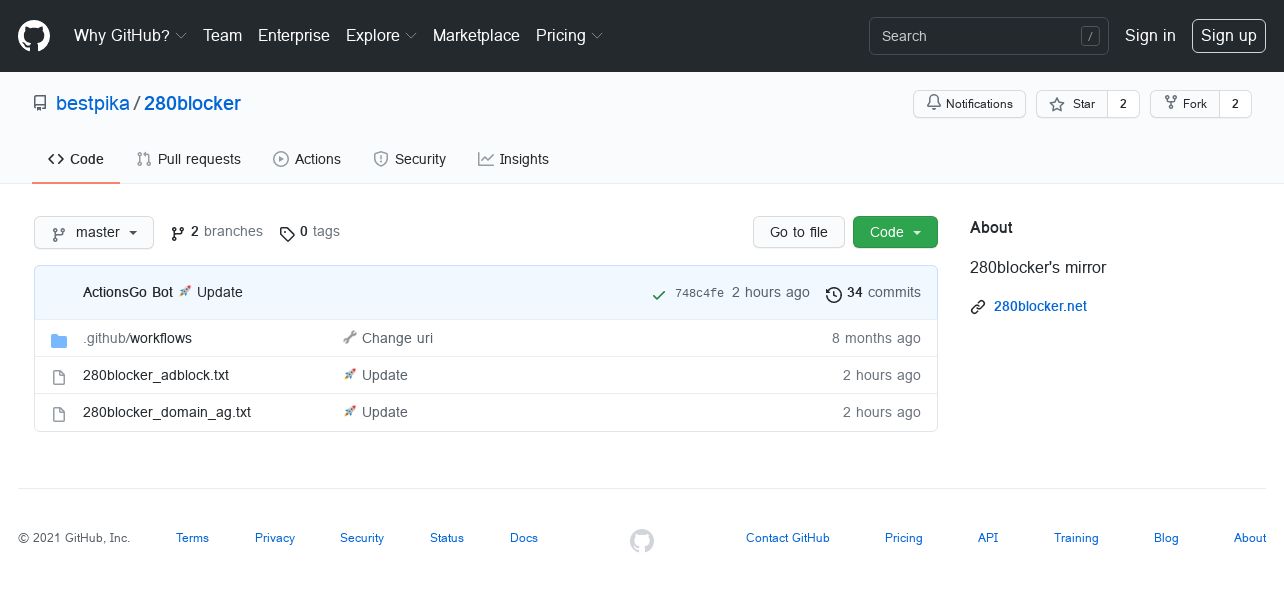Click the slash shortcut icon in search box
Viewport: 1284px width, 601px height.
coord(1090,36)
